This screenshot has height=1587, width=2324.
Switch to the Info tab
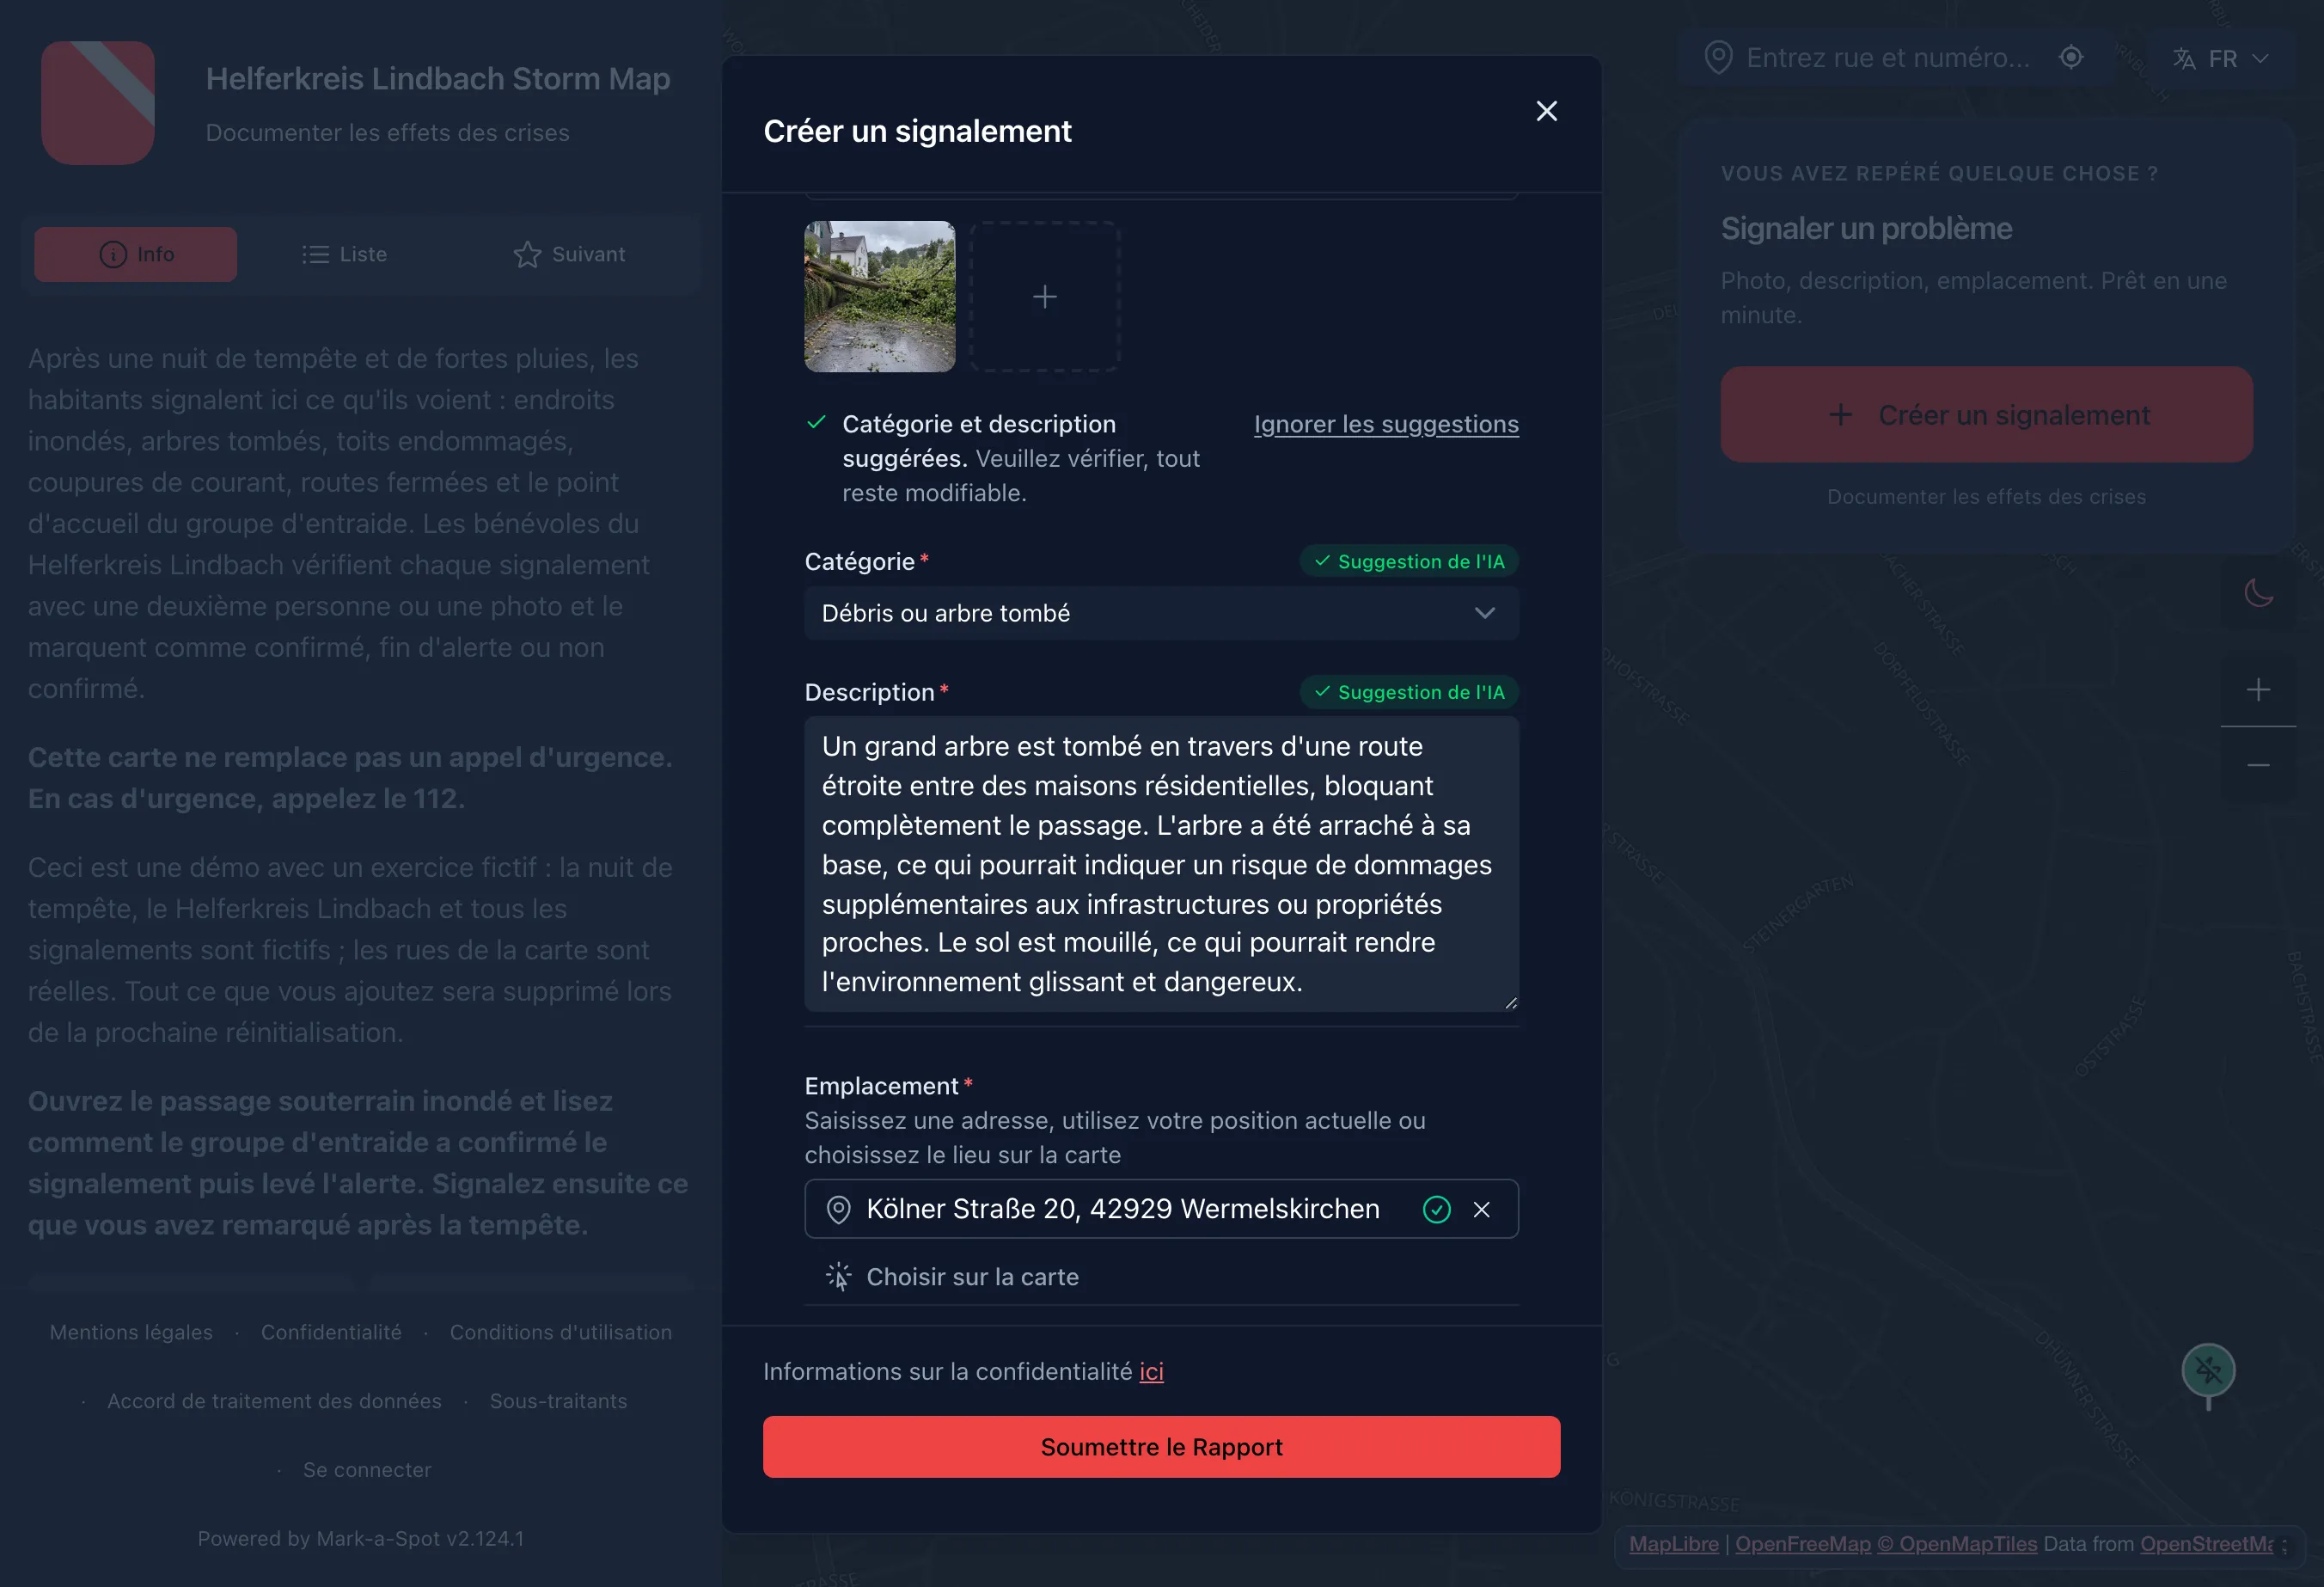pyautogui.click(x=136, y=254)
